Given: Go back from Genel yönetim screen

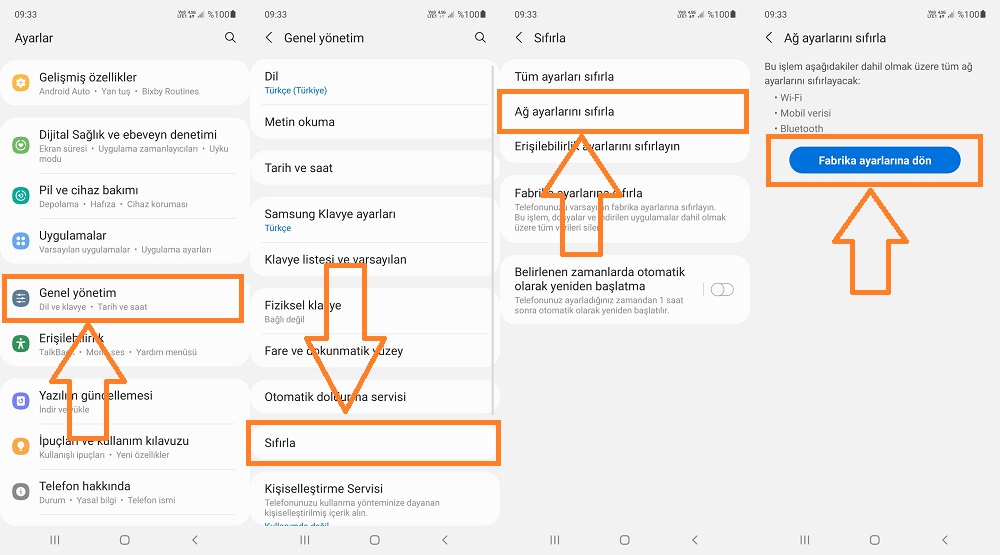Looking at the screenshot, I should tap(269, 38).
